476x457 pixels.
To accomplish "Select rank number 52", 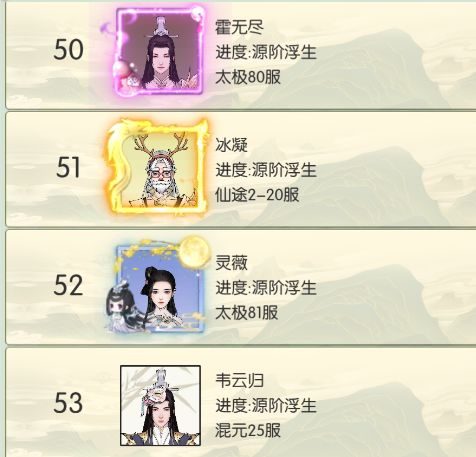I will tap(68, 285).
